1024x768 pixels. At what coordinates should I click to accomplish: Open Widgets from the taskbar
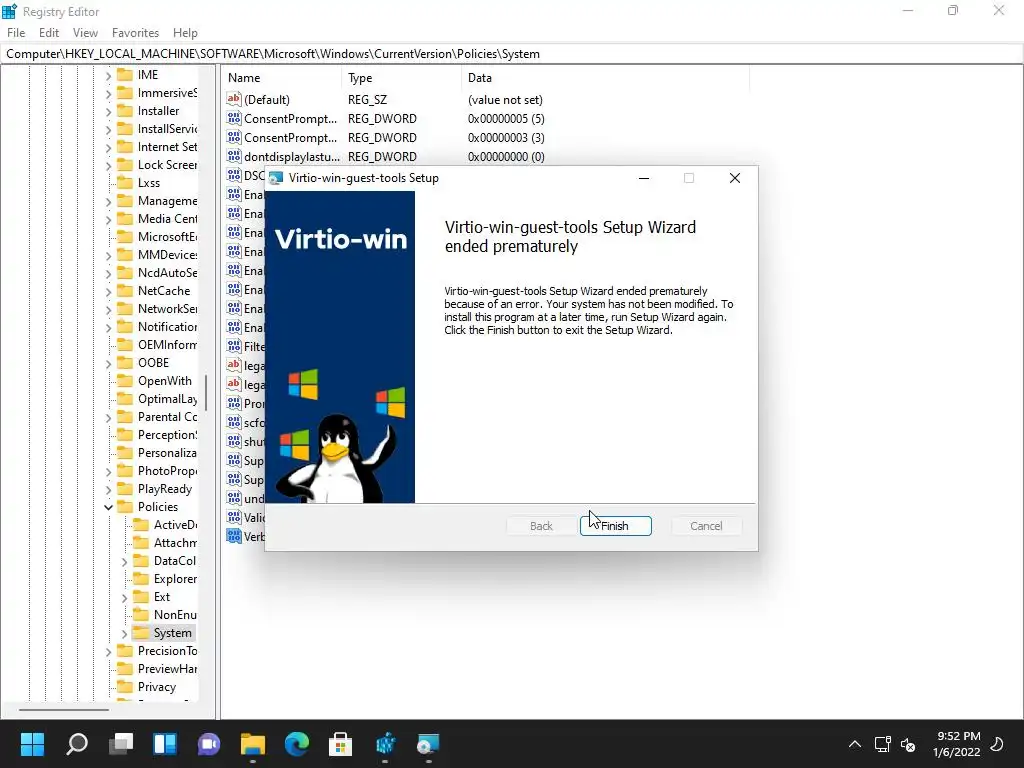[x=165, y=744]
